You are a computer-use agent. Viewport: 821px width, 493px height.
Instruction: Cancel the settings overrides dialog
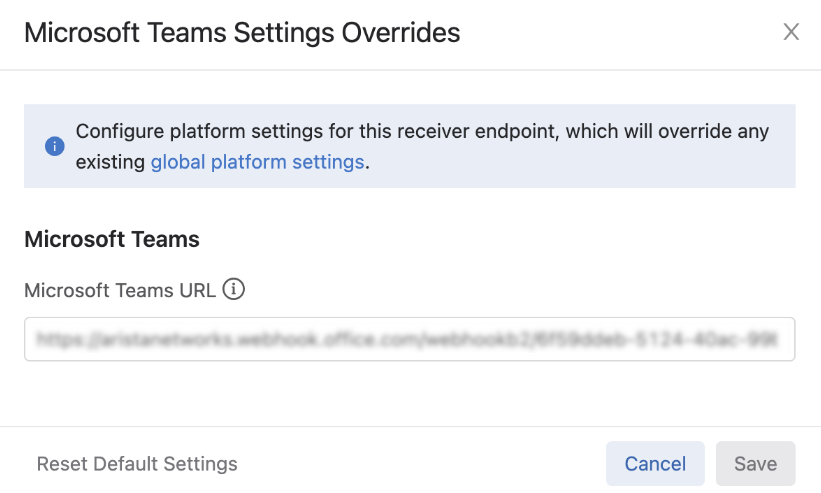(655, 464)
